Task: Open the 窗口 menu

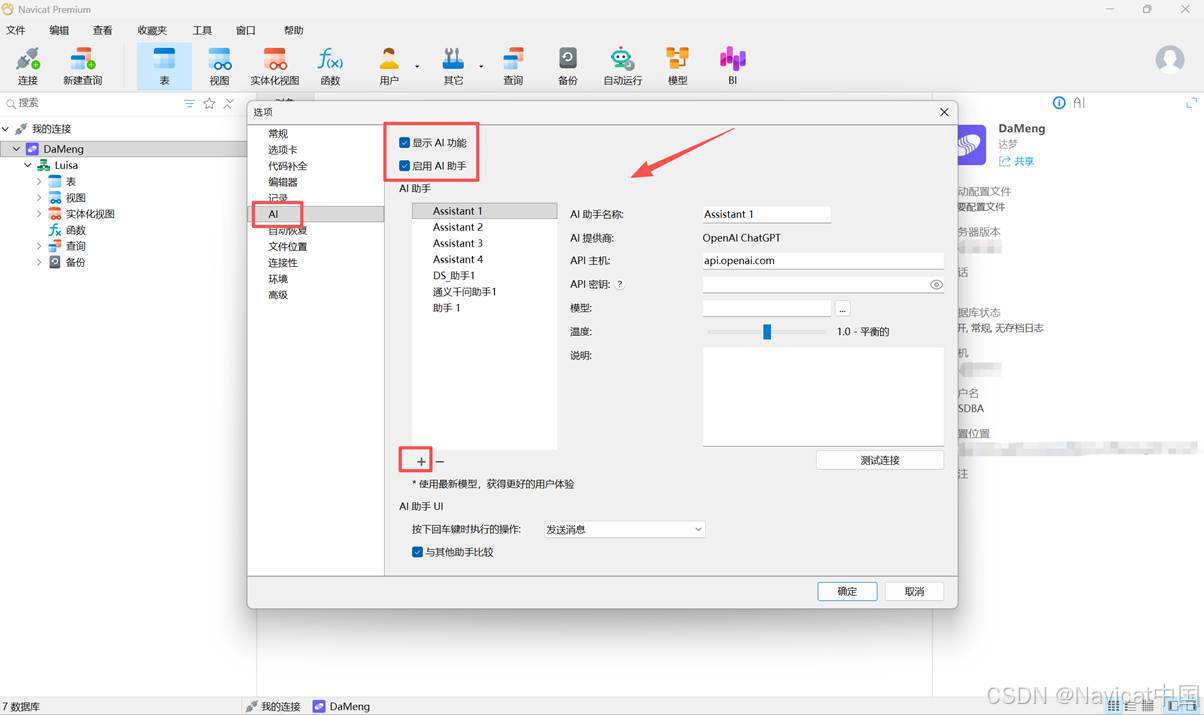Action: click(x=245, y=30)
